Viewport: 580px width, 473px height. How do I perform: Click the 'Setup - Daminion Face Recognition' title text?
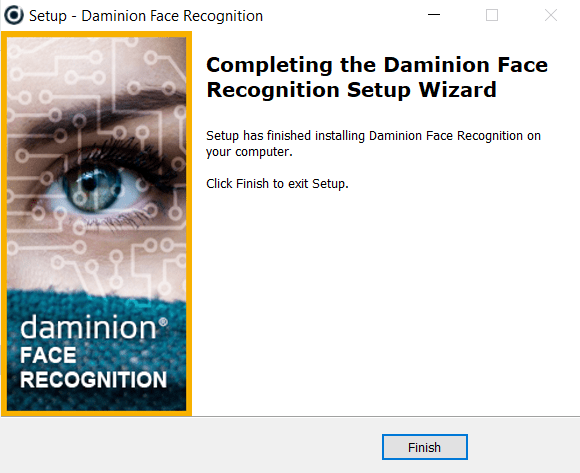click(x=146, y=16)
